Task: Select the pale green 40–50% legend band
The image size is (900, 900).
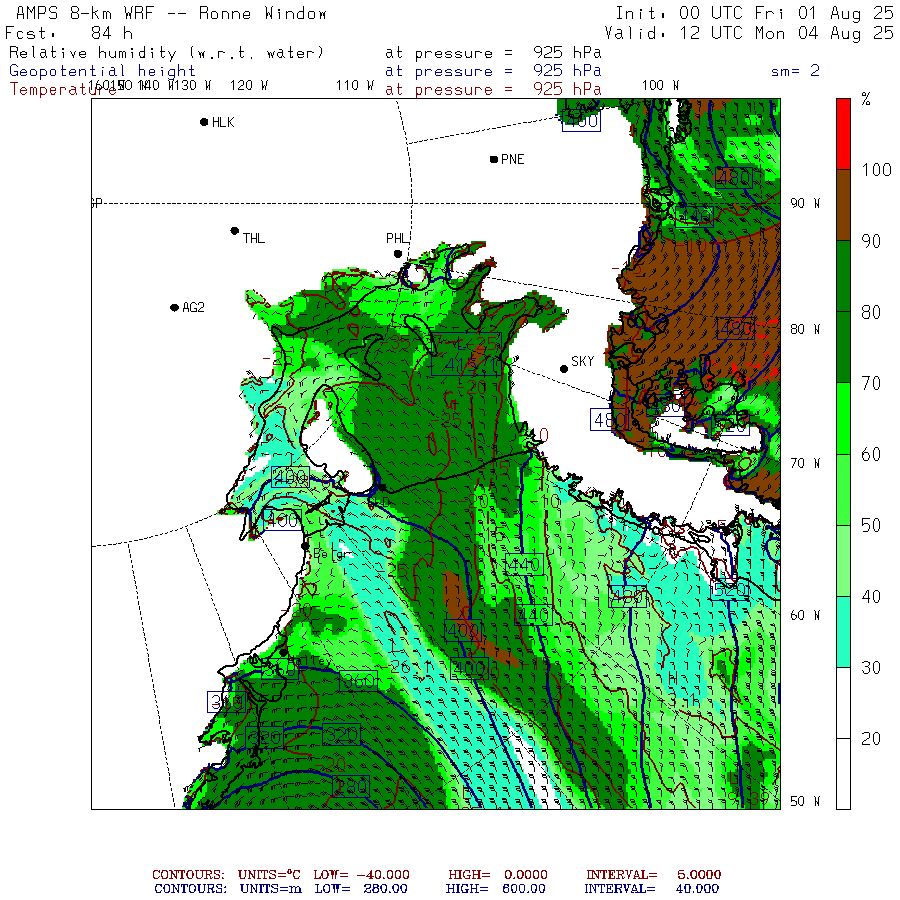Action: click(843, 561)
